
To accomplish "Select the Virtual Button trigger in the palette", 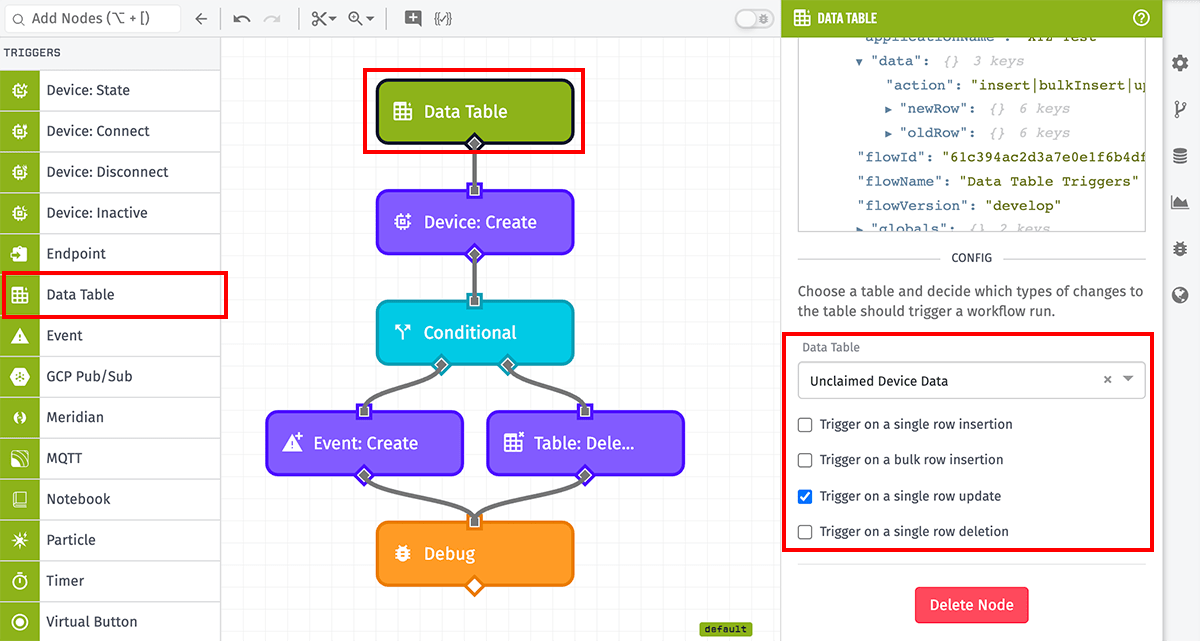I will point(110,622).
